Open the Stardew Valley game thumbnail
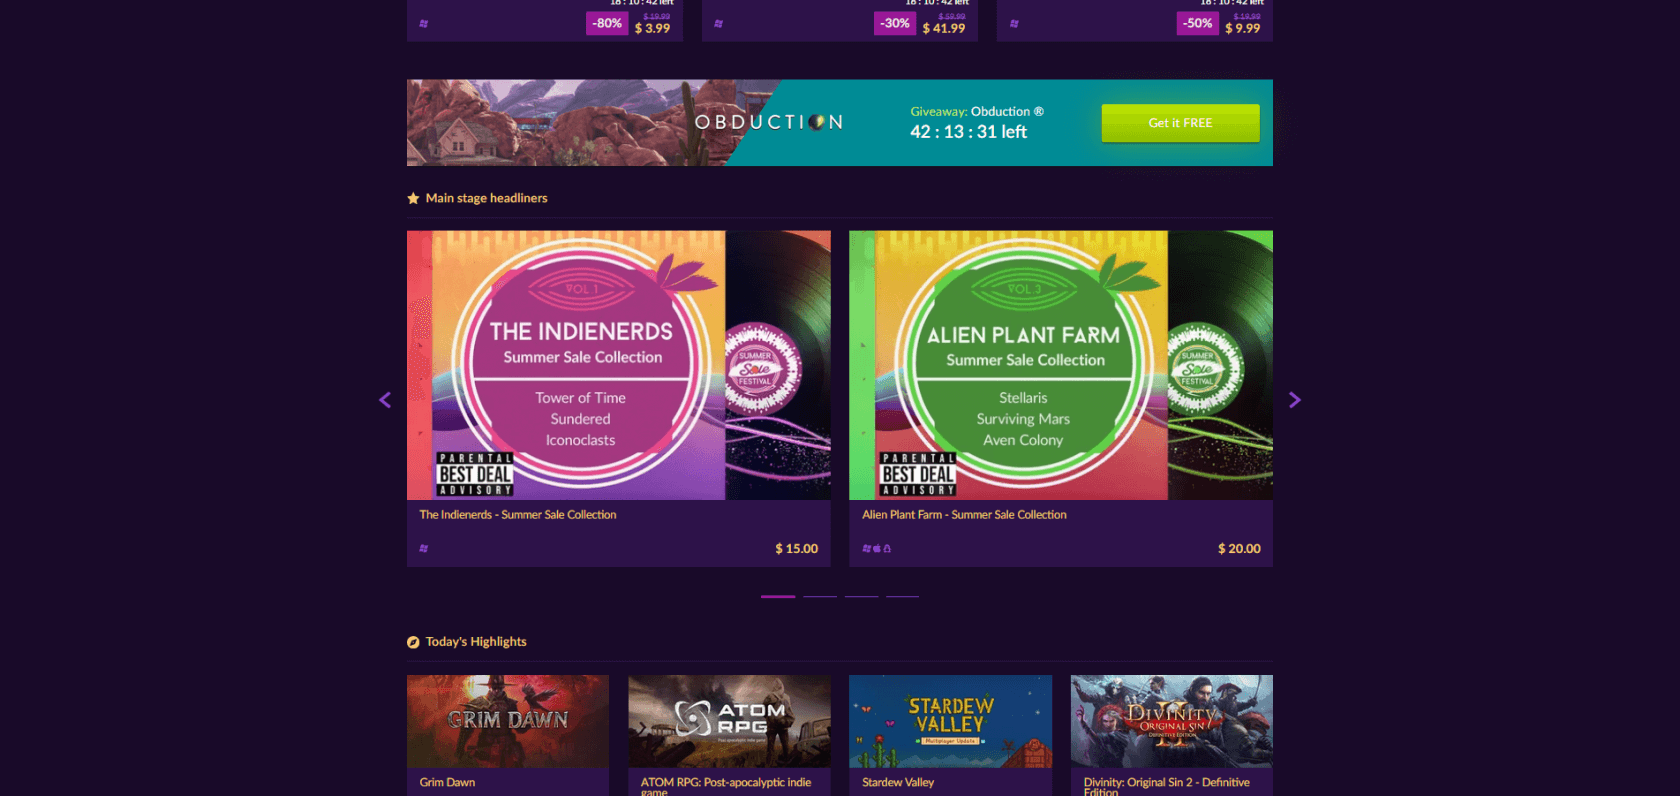The width and height of the screenshot is (1680, 796). (x=950, y=721)
